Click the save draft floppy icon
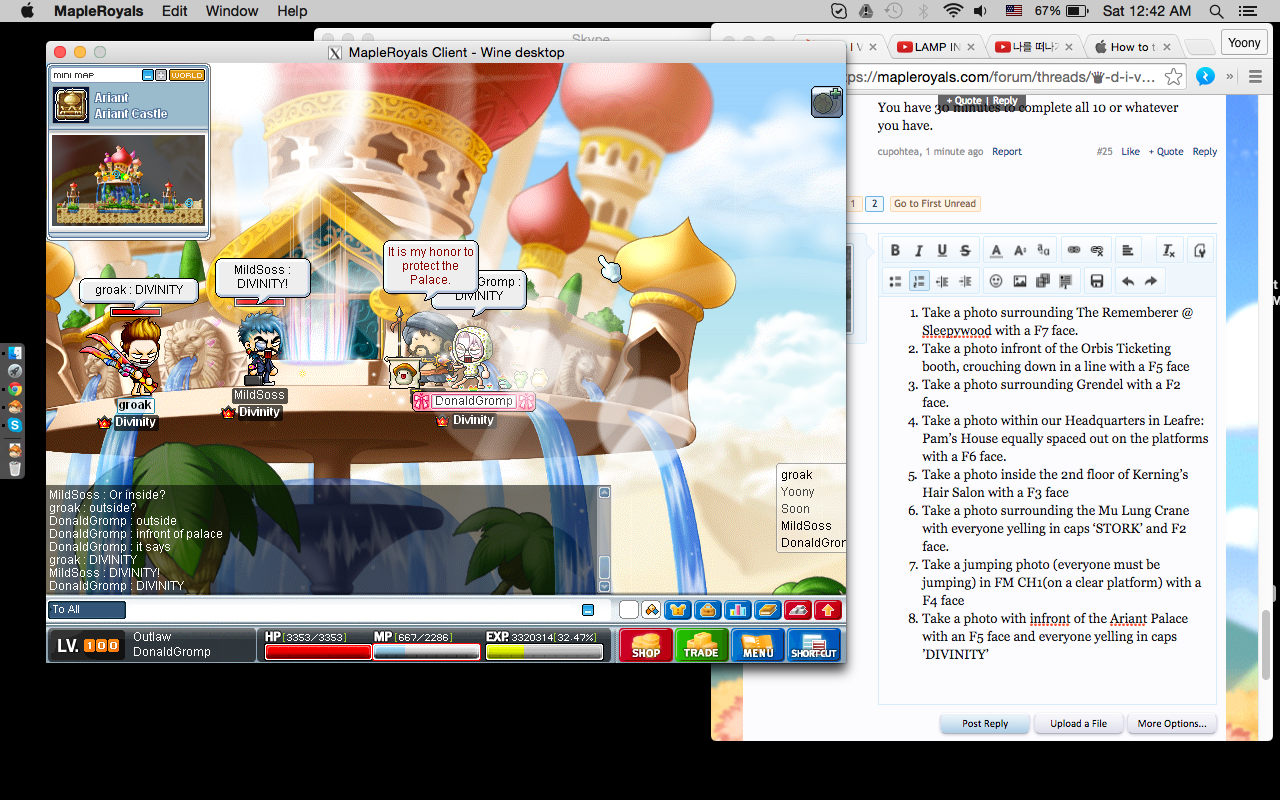Image resolution: width=1280 pixels, height=800 pixels. [x=1097, y=281]
